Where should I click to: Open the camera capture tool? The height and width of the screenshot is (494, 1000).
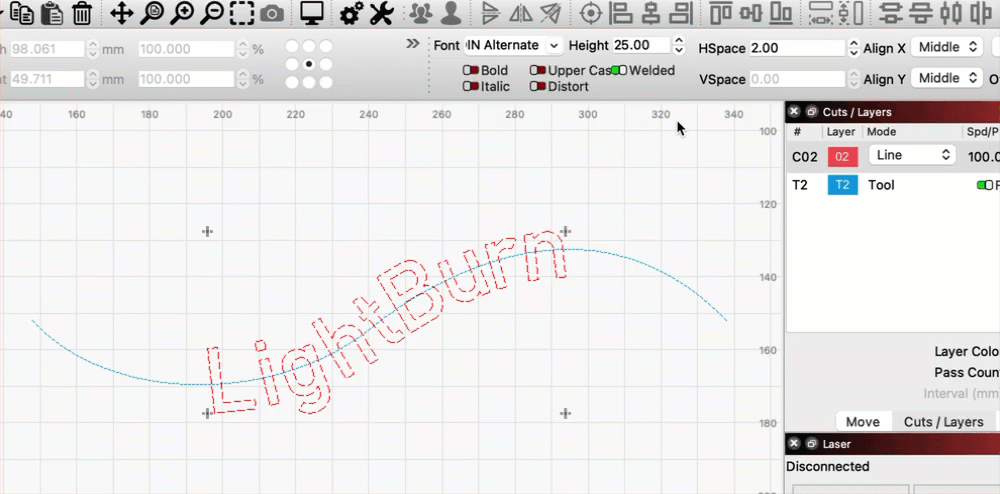click(x=271, y=14)
